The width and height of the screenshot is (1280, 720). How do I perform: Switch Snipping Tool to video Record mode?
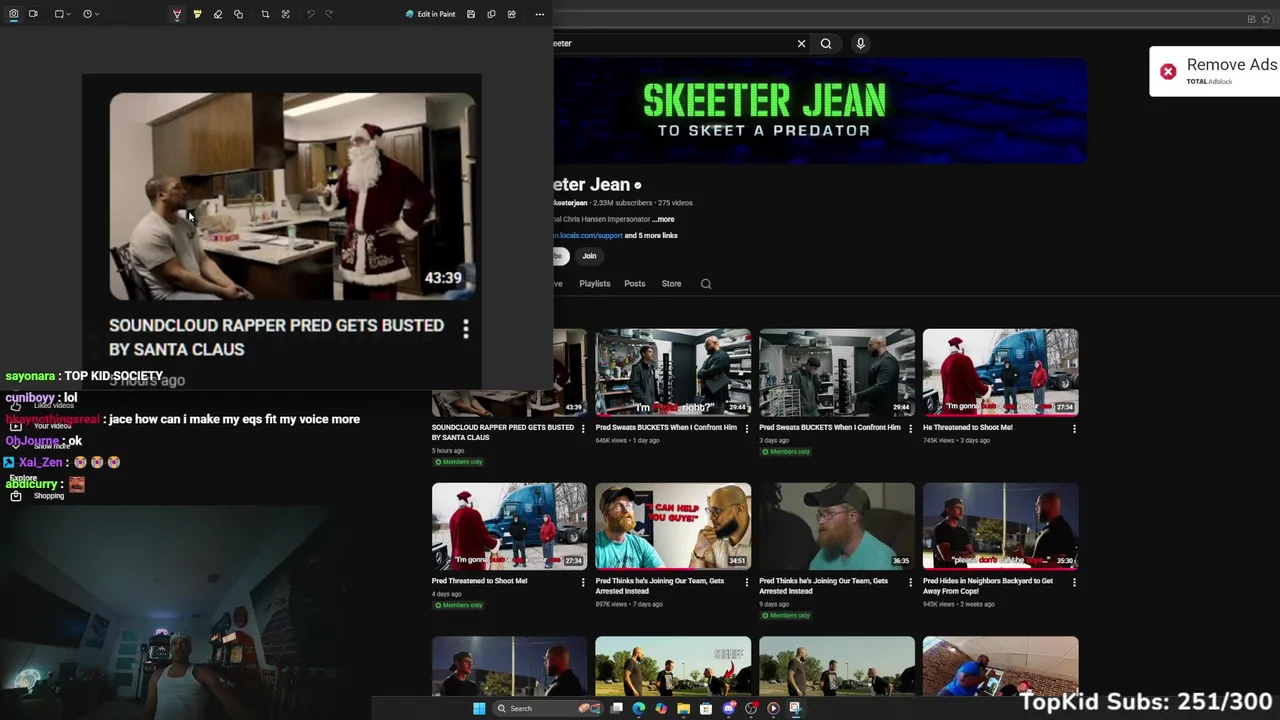pos(33,14)
